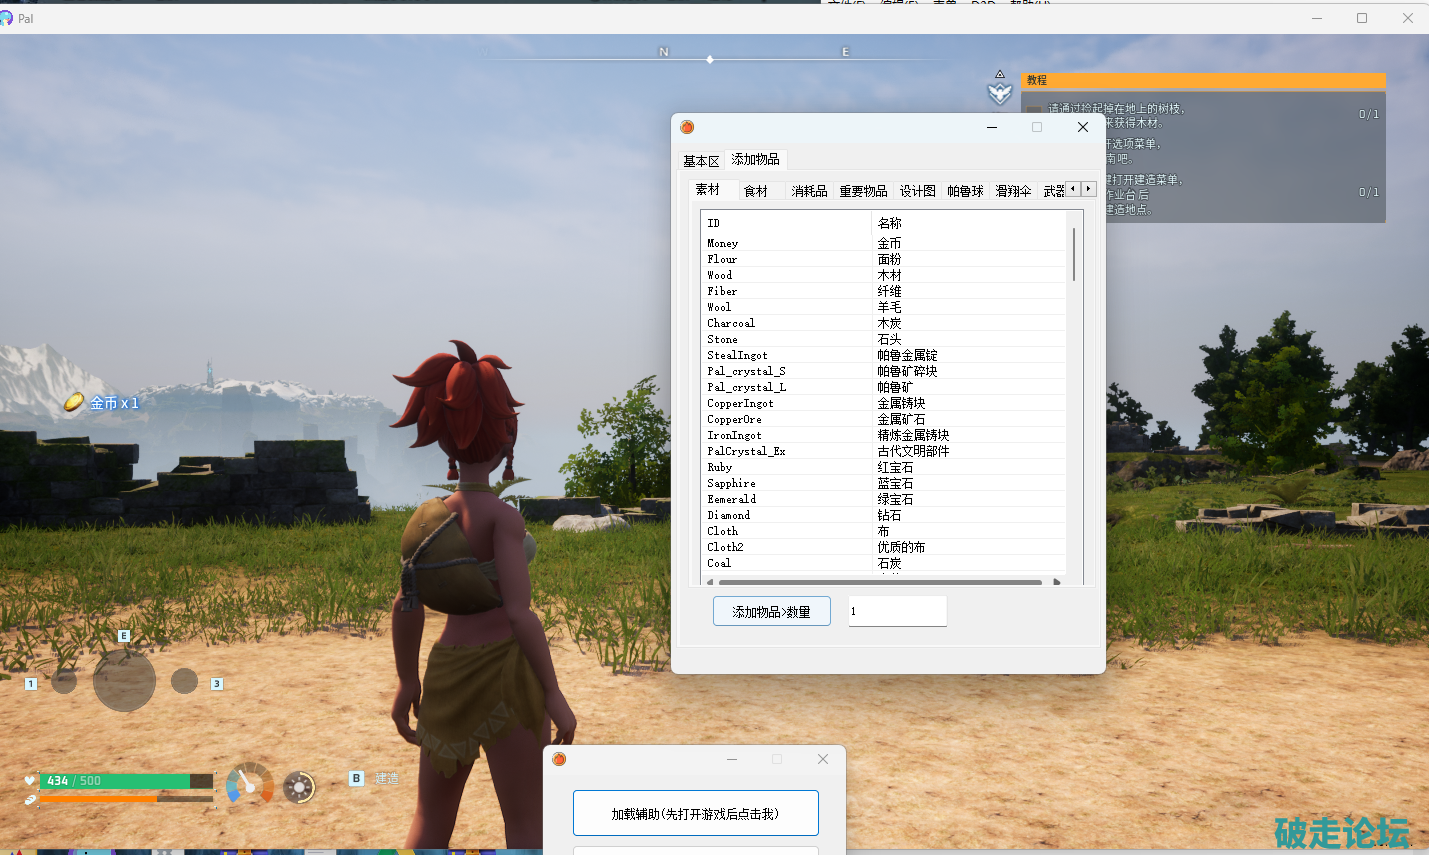Click the gold coin pickup icon
1429x855 pixels.
(x=74, y=402)
